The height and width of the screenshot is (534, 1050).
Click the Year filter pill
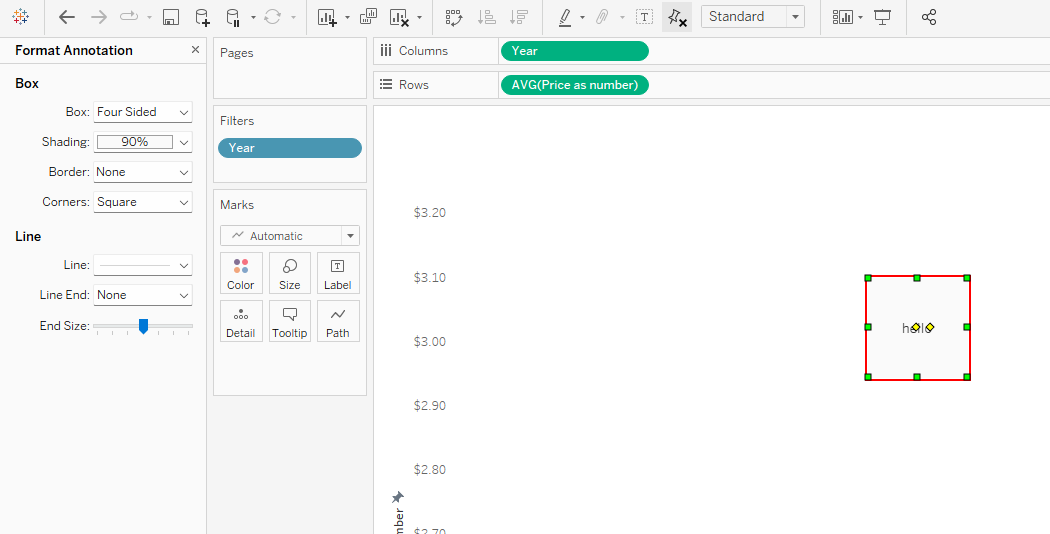[x=290, y=148]
